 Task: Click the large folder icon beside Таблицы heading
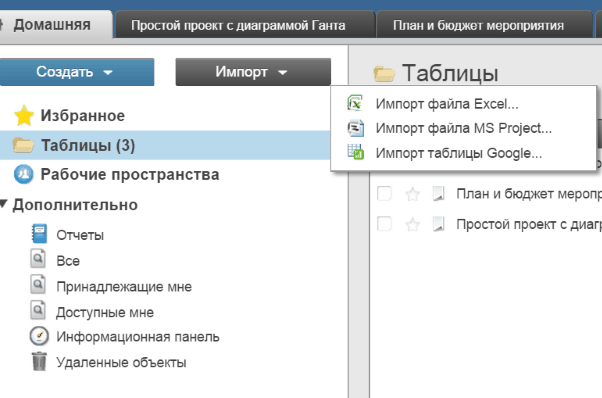(384, 74)
